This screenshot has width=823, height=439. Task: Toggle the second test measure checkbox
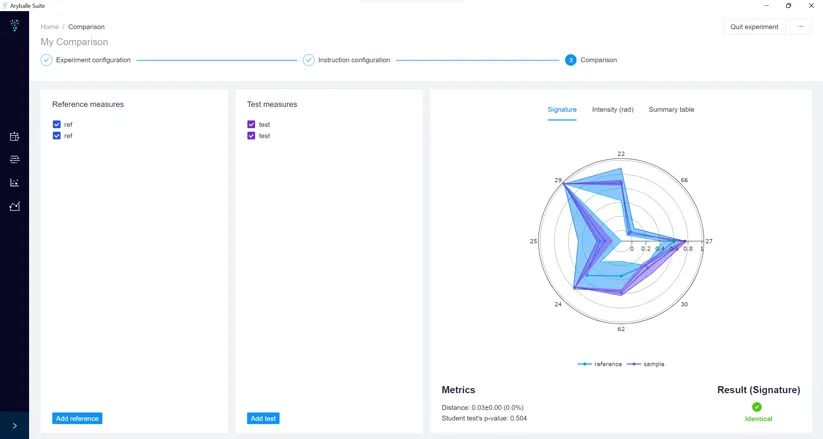point(252,135)
